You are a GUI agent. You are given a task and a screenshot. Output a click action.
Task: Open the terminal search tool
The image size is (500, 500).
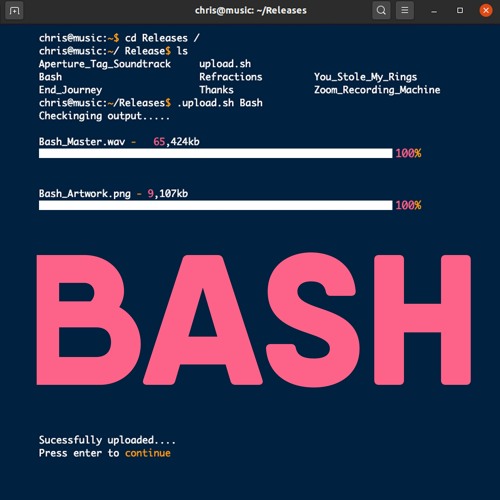coord(381,11)
